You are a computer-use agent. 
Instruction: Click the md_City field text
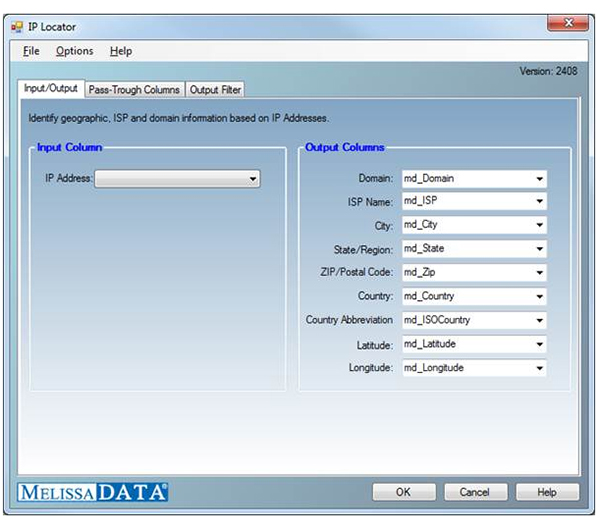421,225
